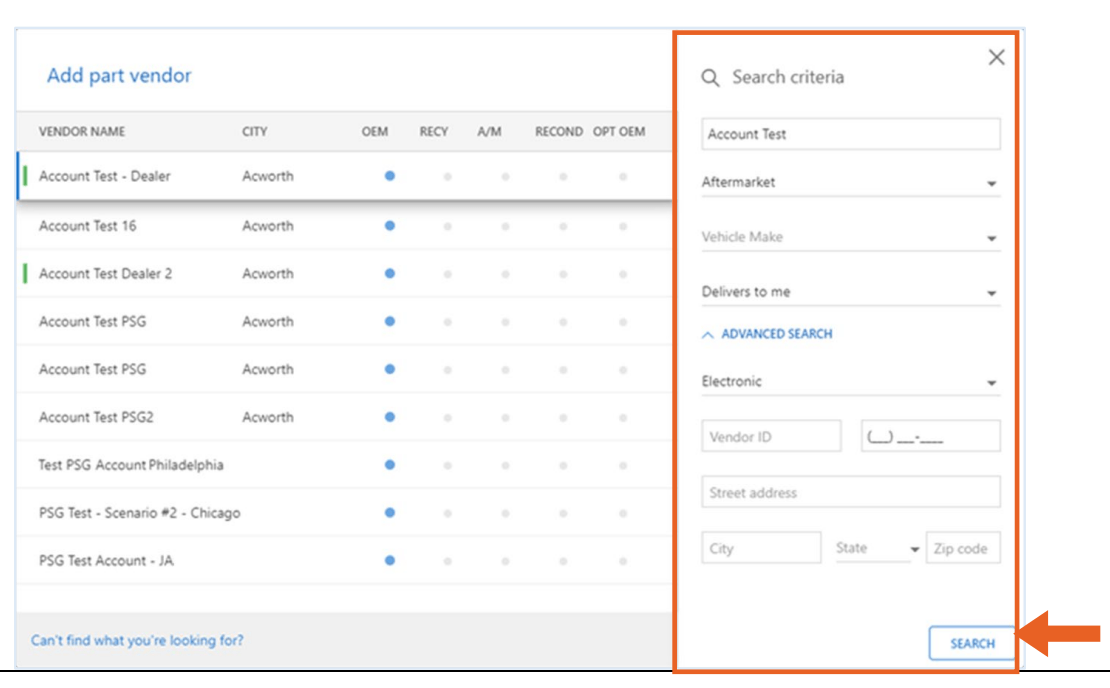Open the Delivers to me dropdown
Viewport: 1110px width, 688px height.
point(850,292)
